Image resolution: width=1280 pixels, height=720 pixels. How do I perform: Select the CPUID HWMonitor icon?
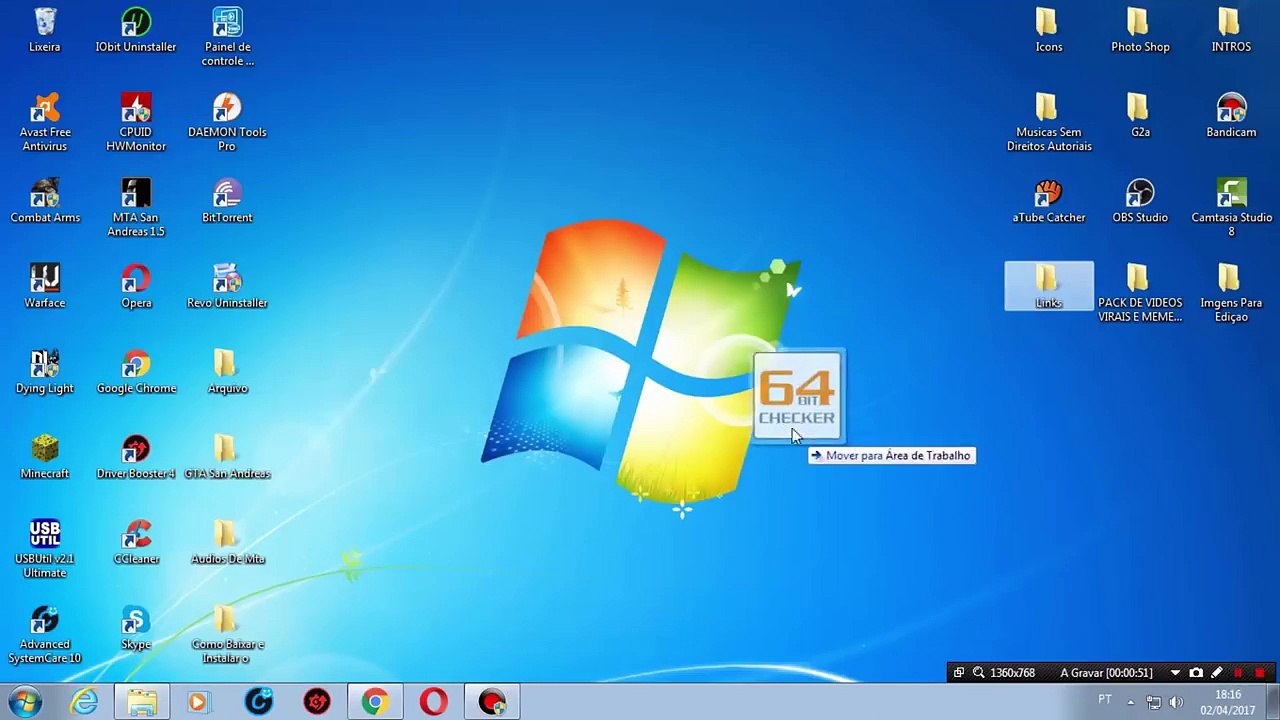pos(136,122)
